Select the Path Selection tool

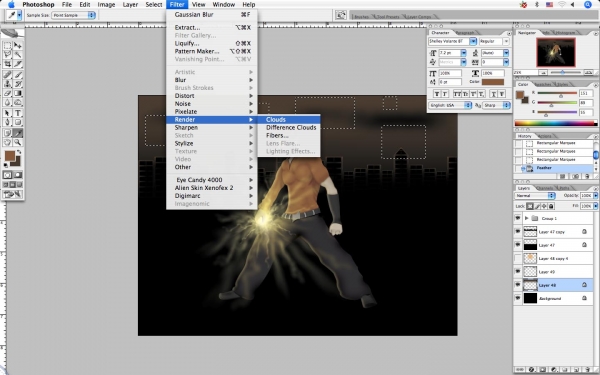pyautogui.click(x=7, y=113)
